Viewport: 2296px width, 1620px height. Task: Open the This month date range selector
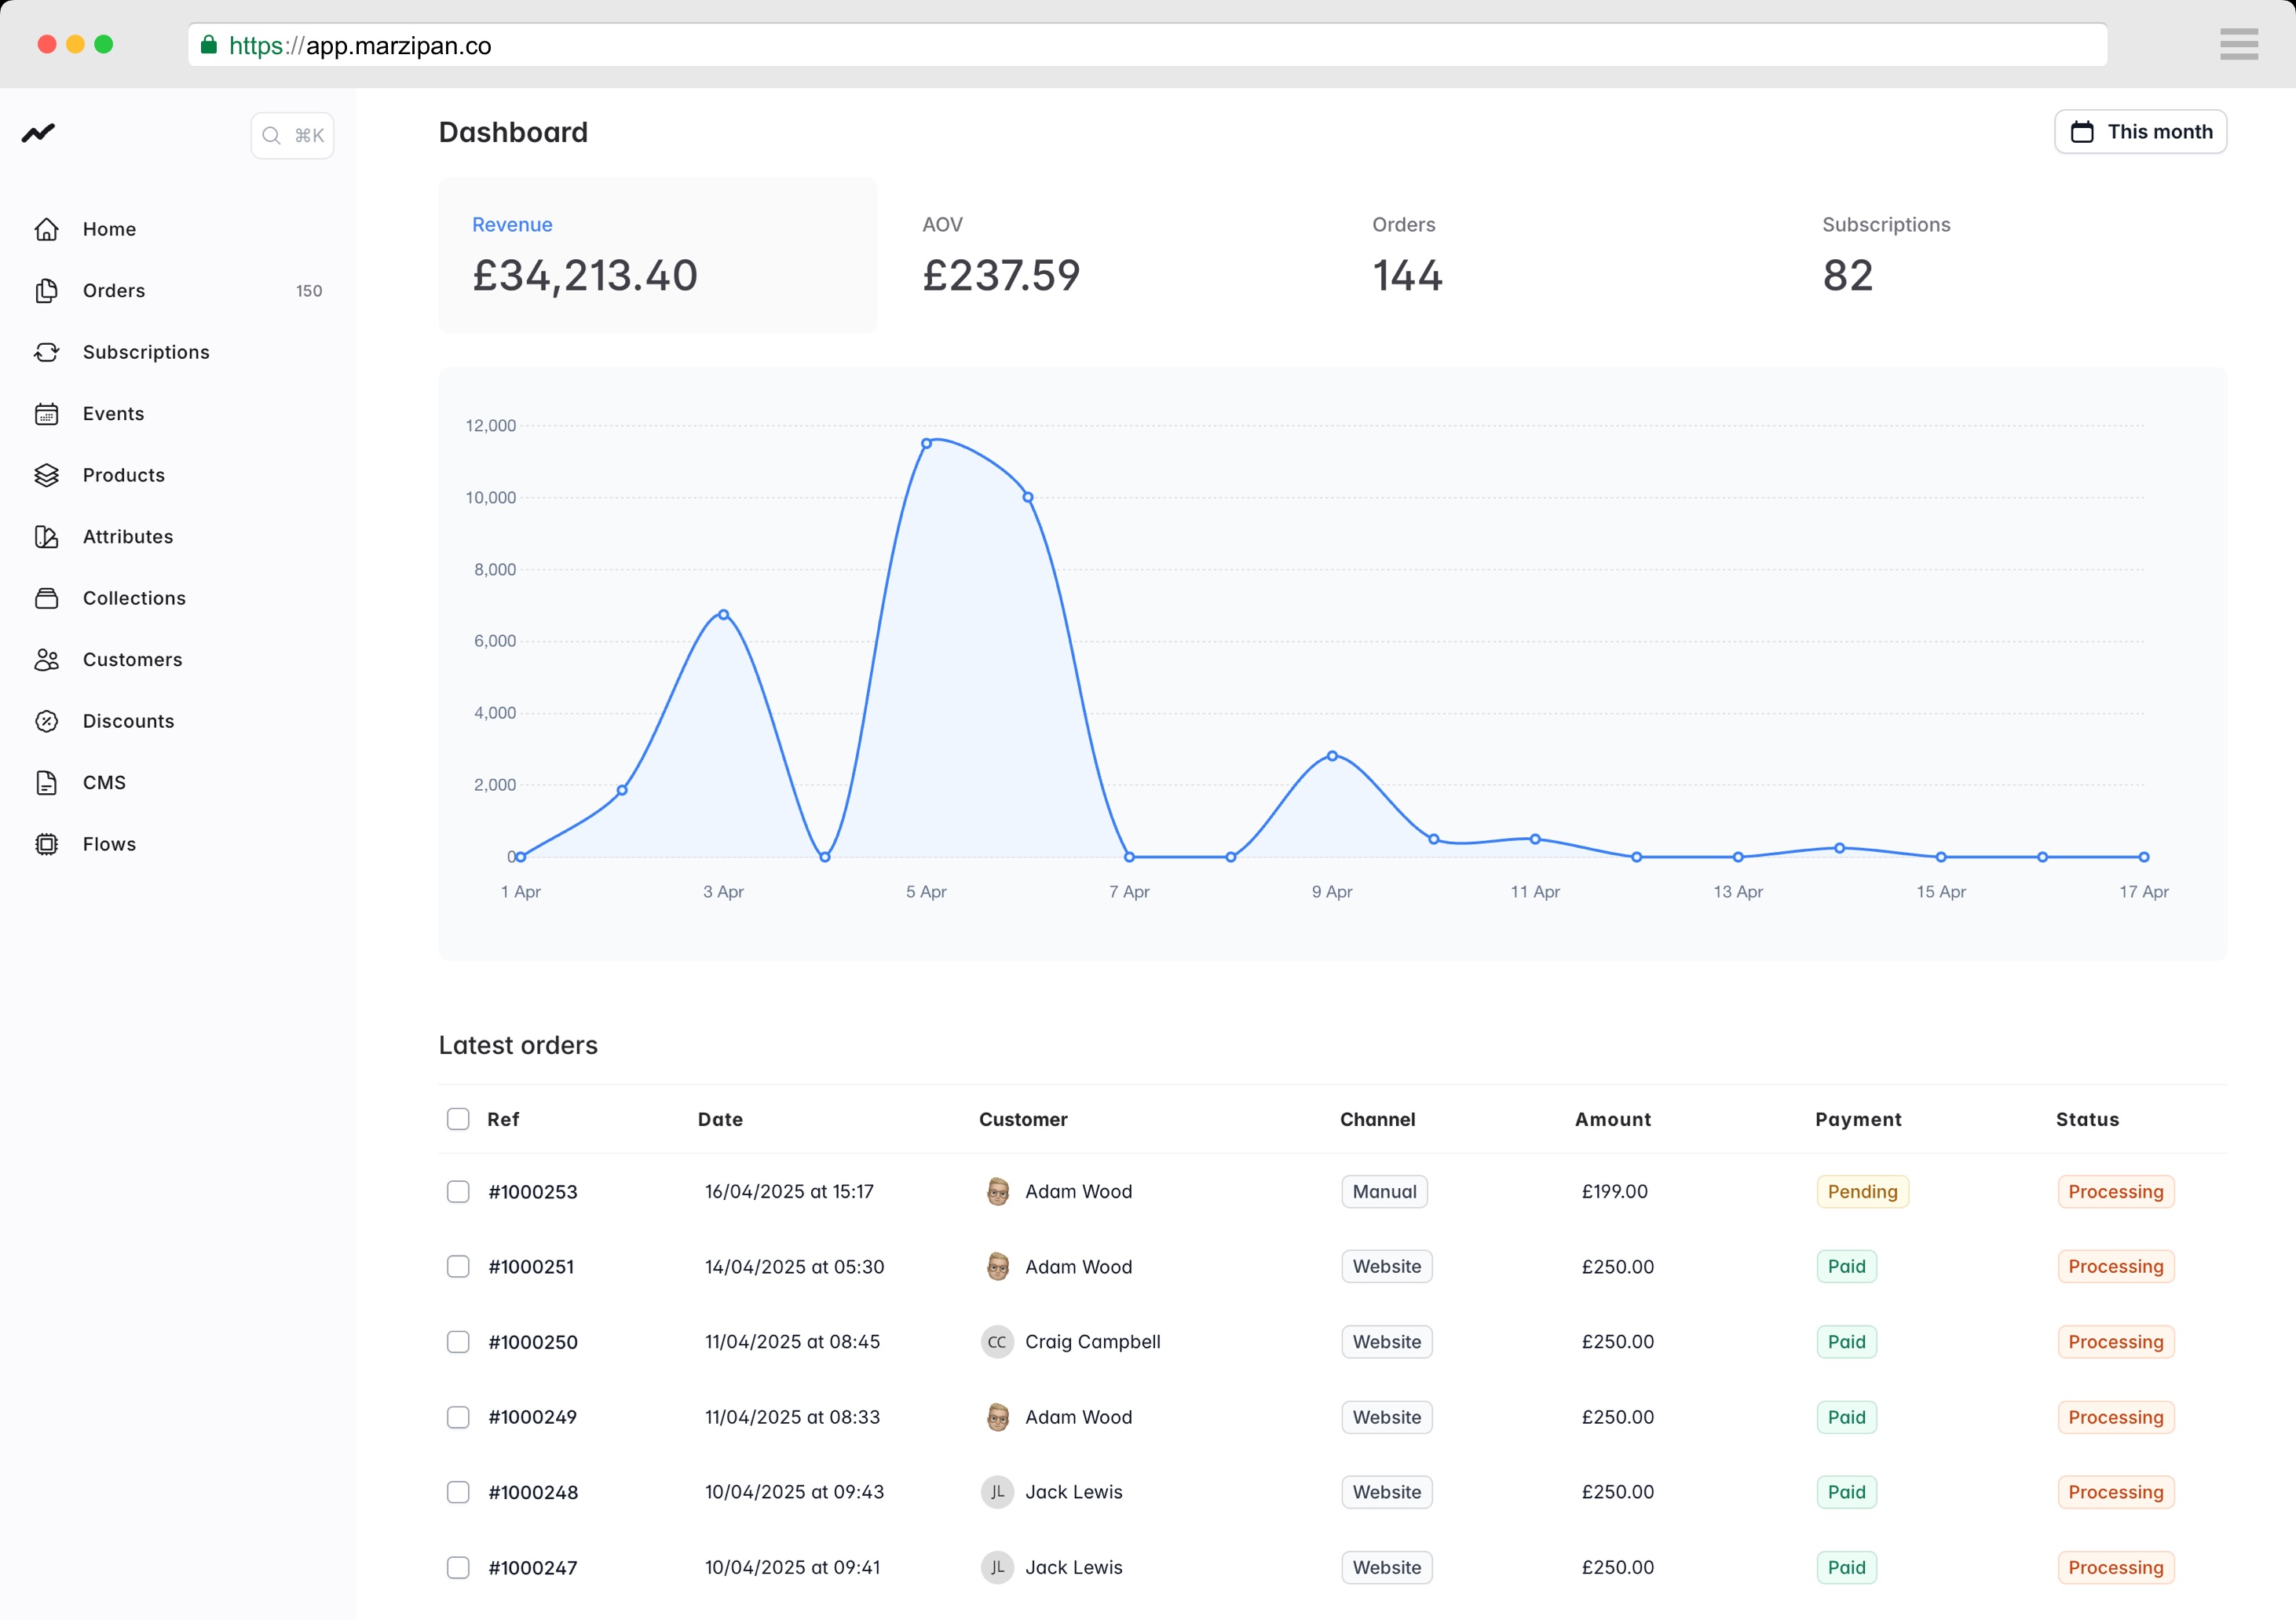click(2140, 131)
